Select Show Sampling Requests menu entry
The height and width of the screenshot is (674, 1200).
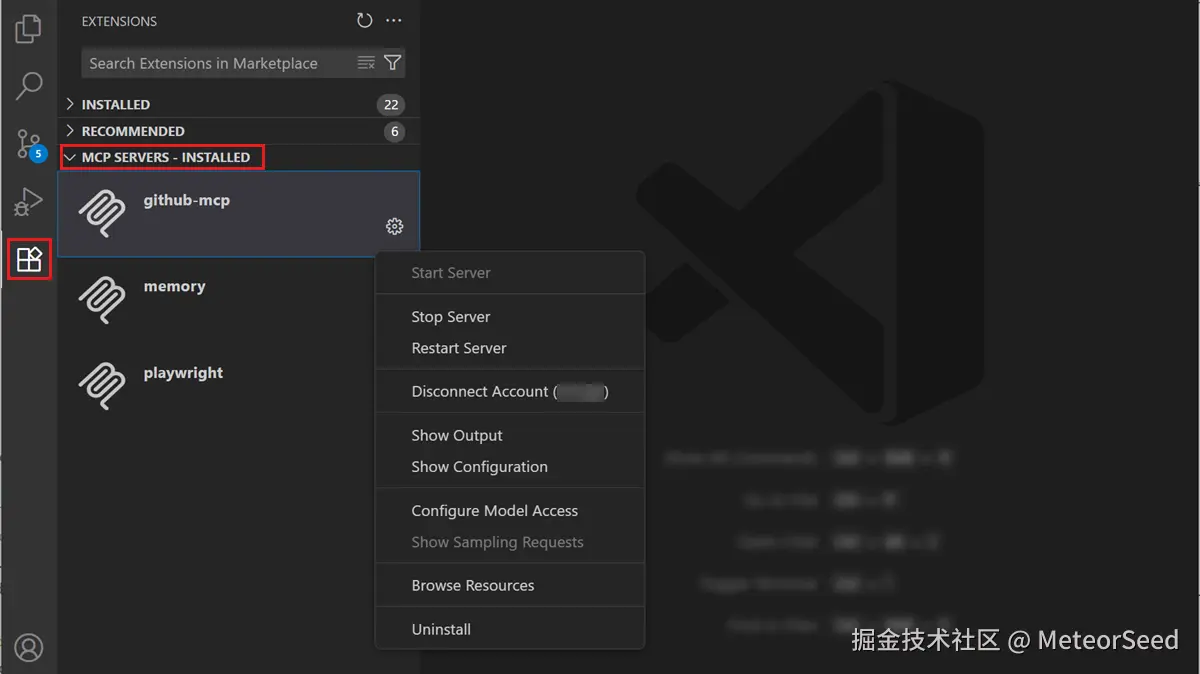point(510,542)
